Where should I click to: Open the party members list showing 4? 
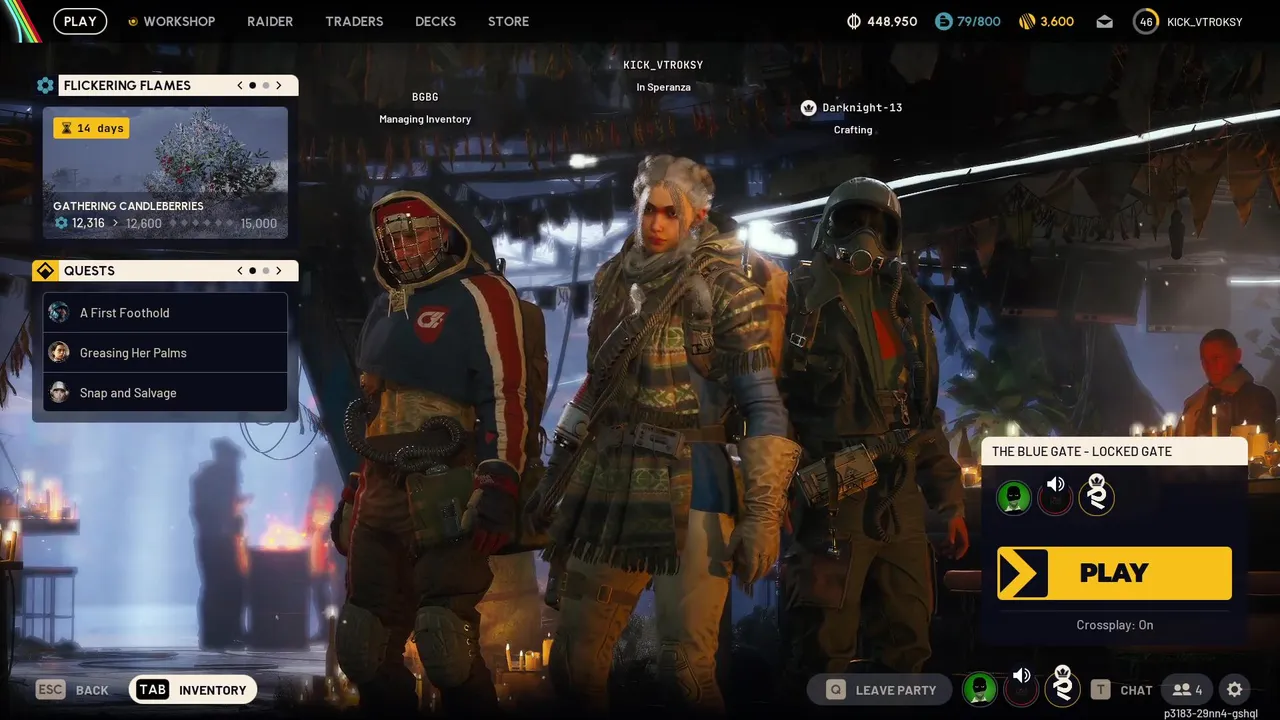coord(1187,689)
